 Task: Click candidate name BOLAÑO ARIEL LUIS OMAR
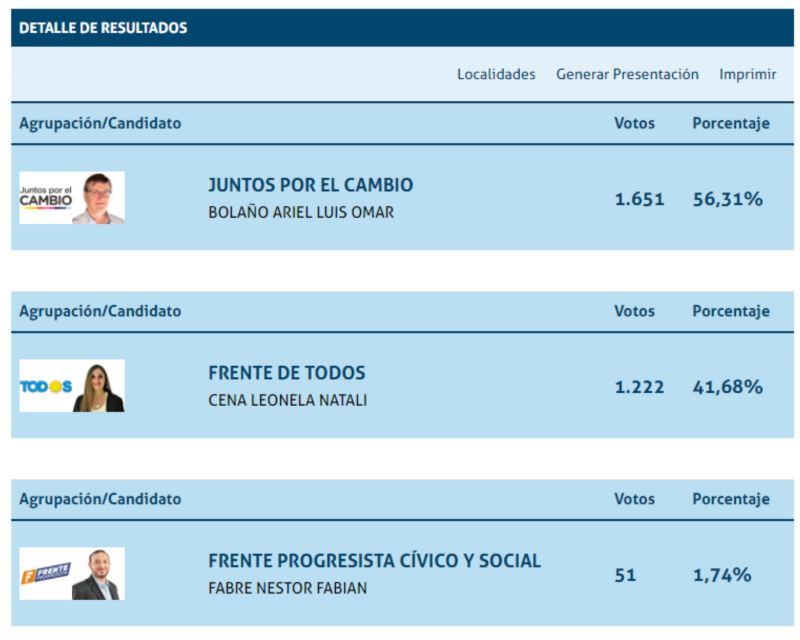pos(301,212)
